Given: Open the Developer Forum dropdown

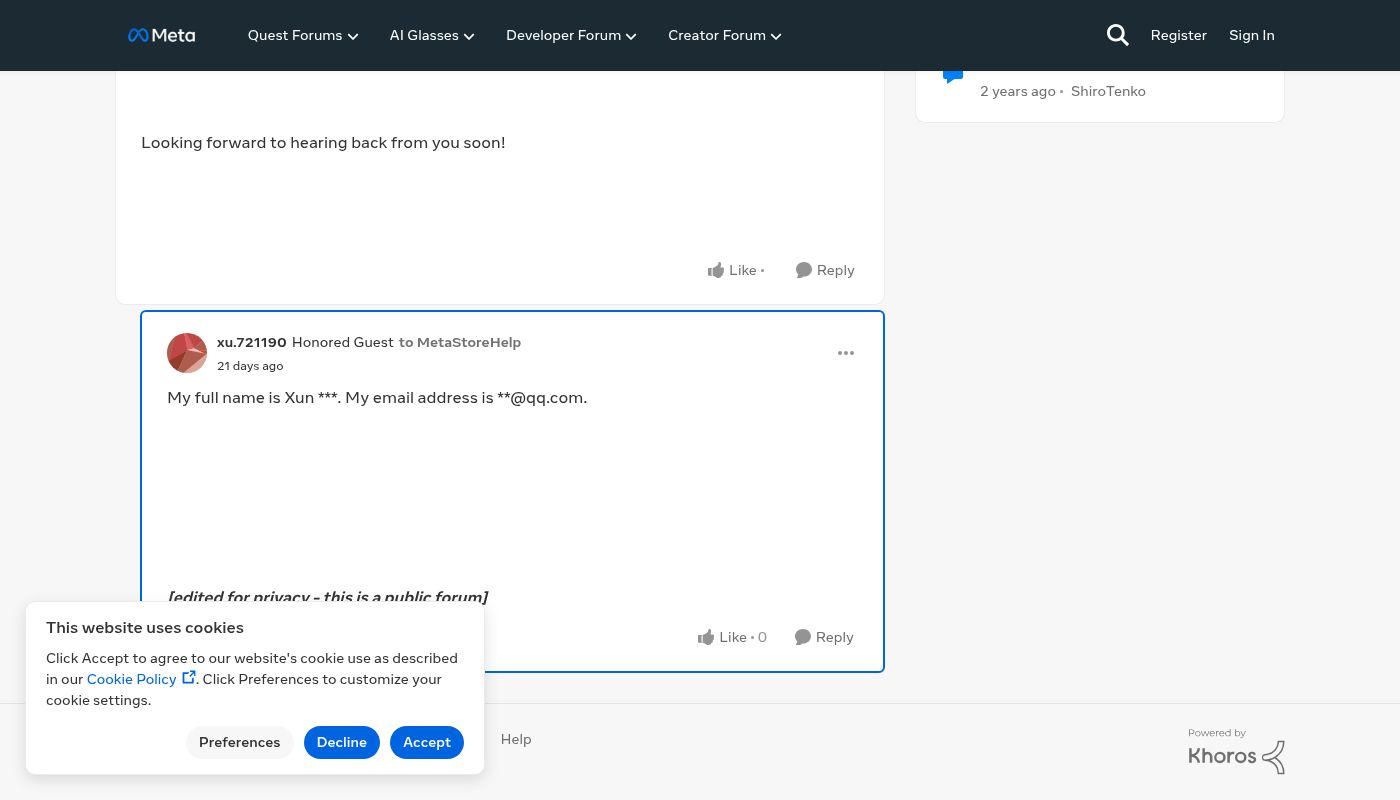Looking at the screenshot, I should [570, 35].
